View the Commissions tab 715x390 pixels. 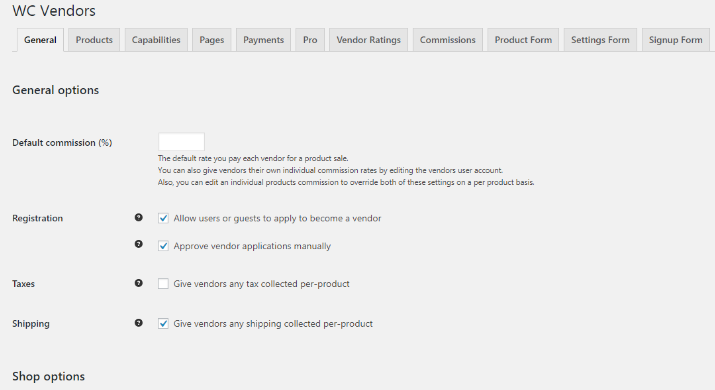[448, 40]
